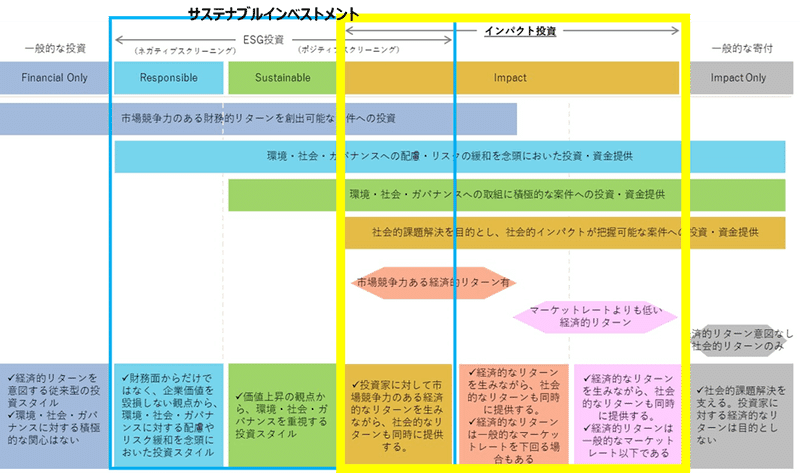The width and height of the screenshot is (800, 473).
Task: Select the 投資家に対して市場競争力 description box
Action: pos(398,414)
